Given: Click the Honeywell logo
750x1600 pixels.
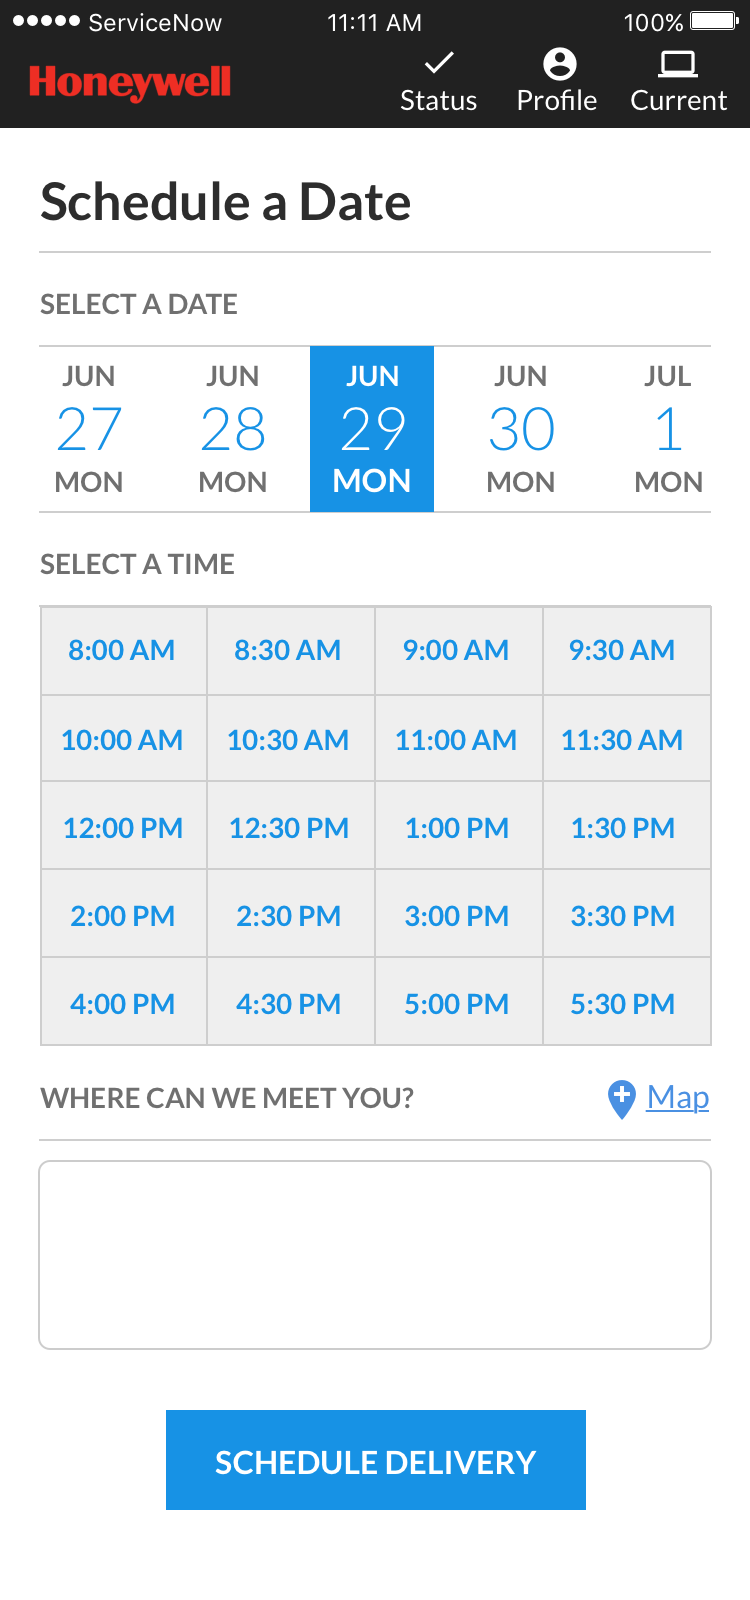Looking at the screenshot, I should tap(130, 82).
